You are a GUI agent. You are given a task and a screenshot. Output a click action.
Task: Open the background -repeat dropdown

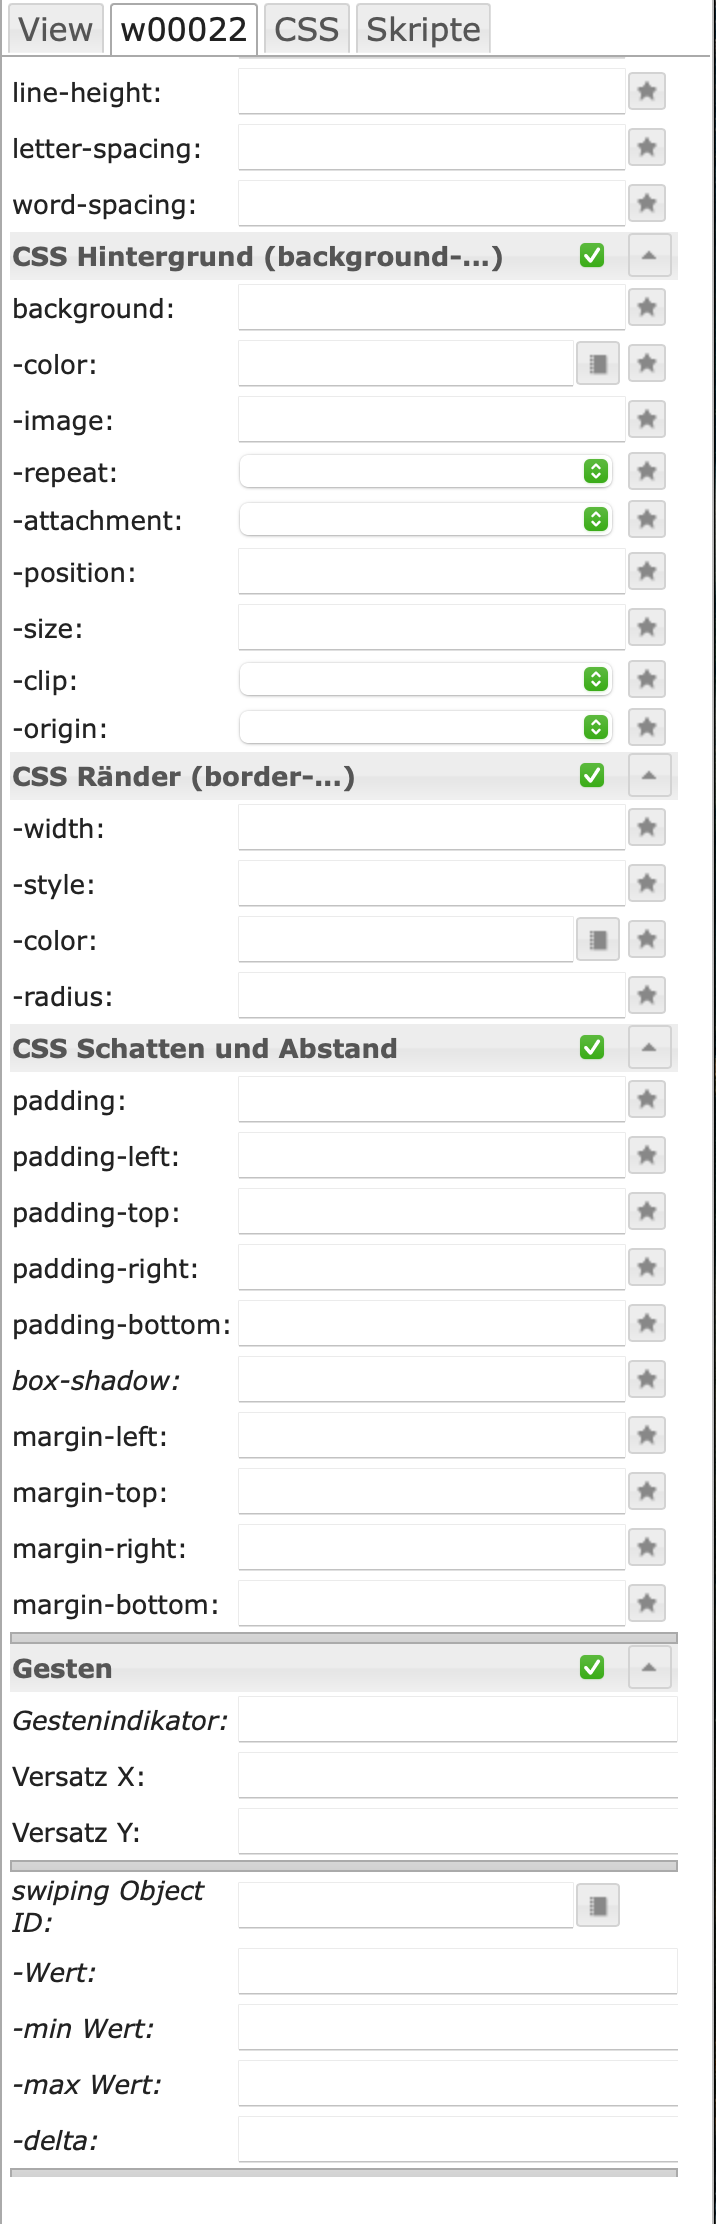pyautogui.click(x=425, y=472)
